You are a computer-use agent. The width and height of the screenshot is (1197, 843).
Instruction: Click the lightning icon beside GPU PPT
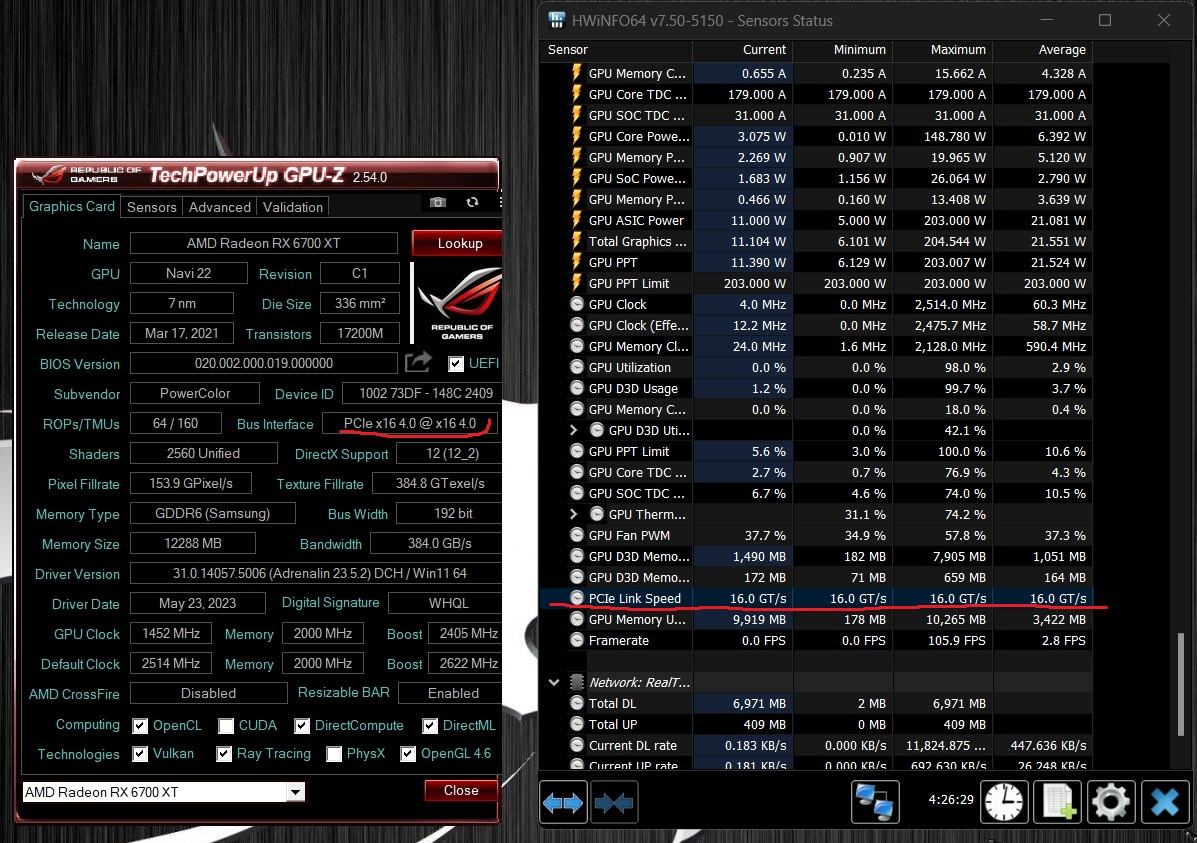coord(577,262)
